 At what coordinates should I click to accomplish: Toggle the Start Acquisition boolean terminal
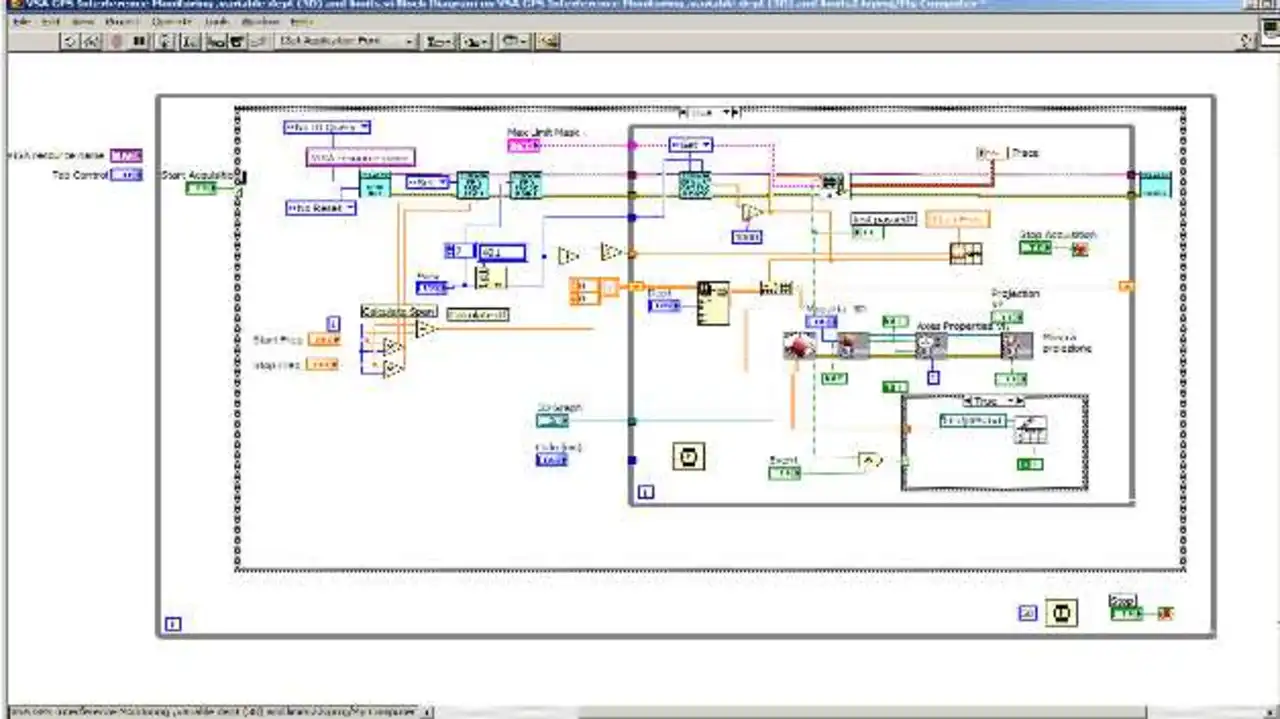(200, 188)
